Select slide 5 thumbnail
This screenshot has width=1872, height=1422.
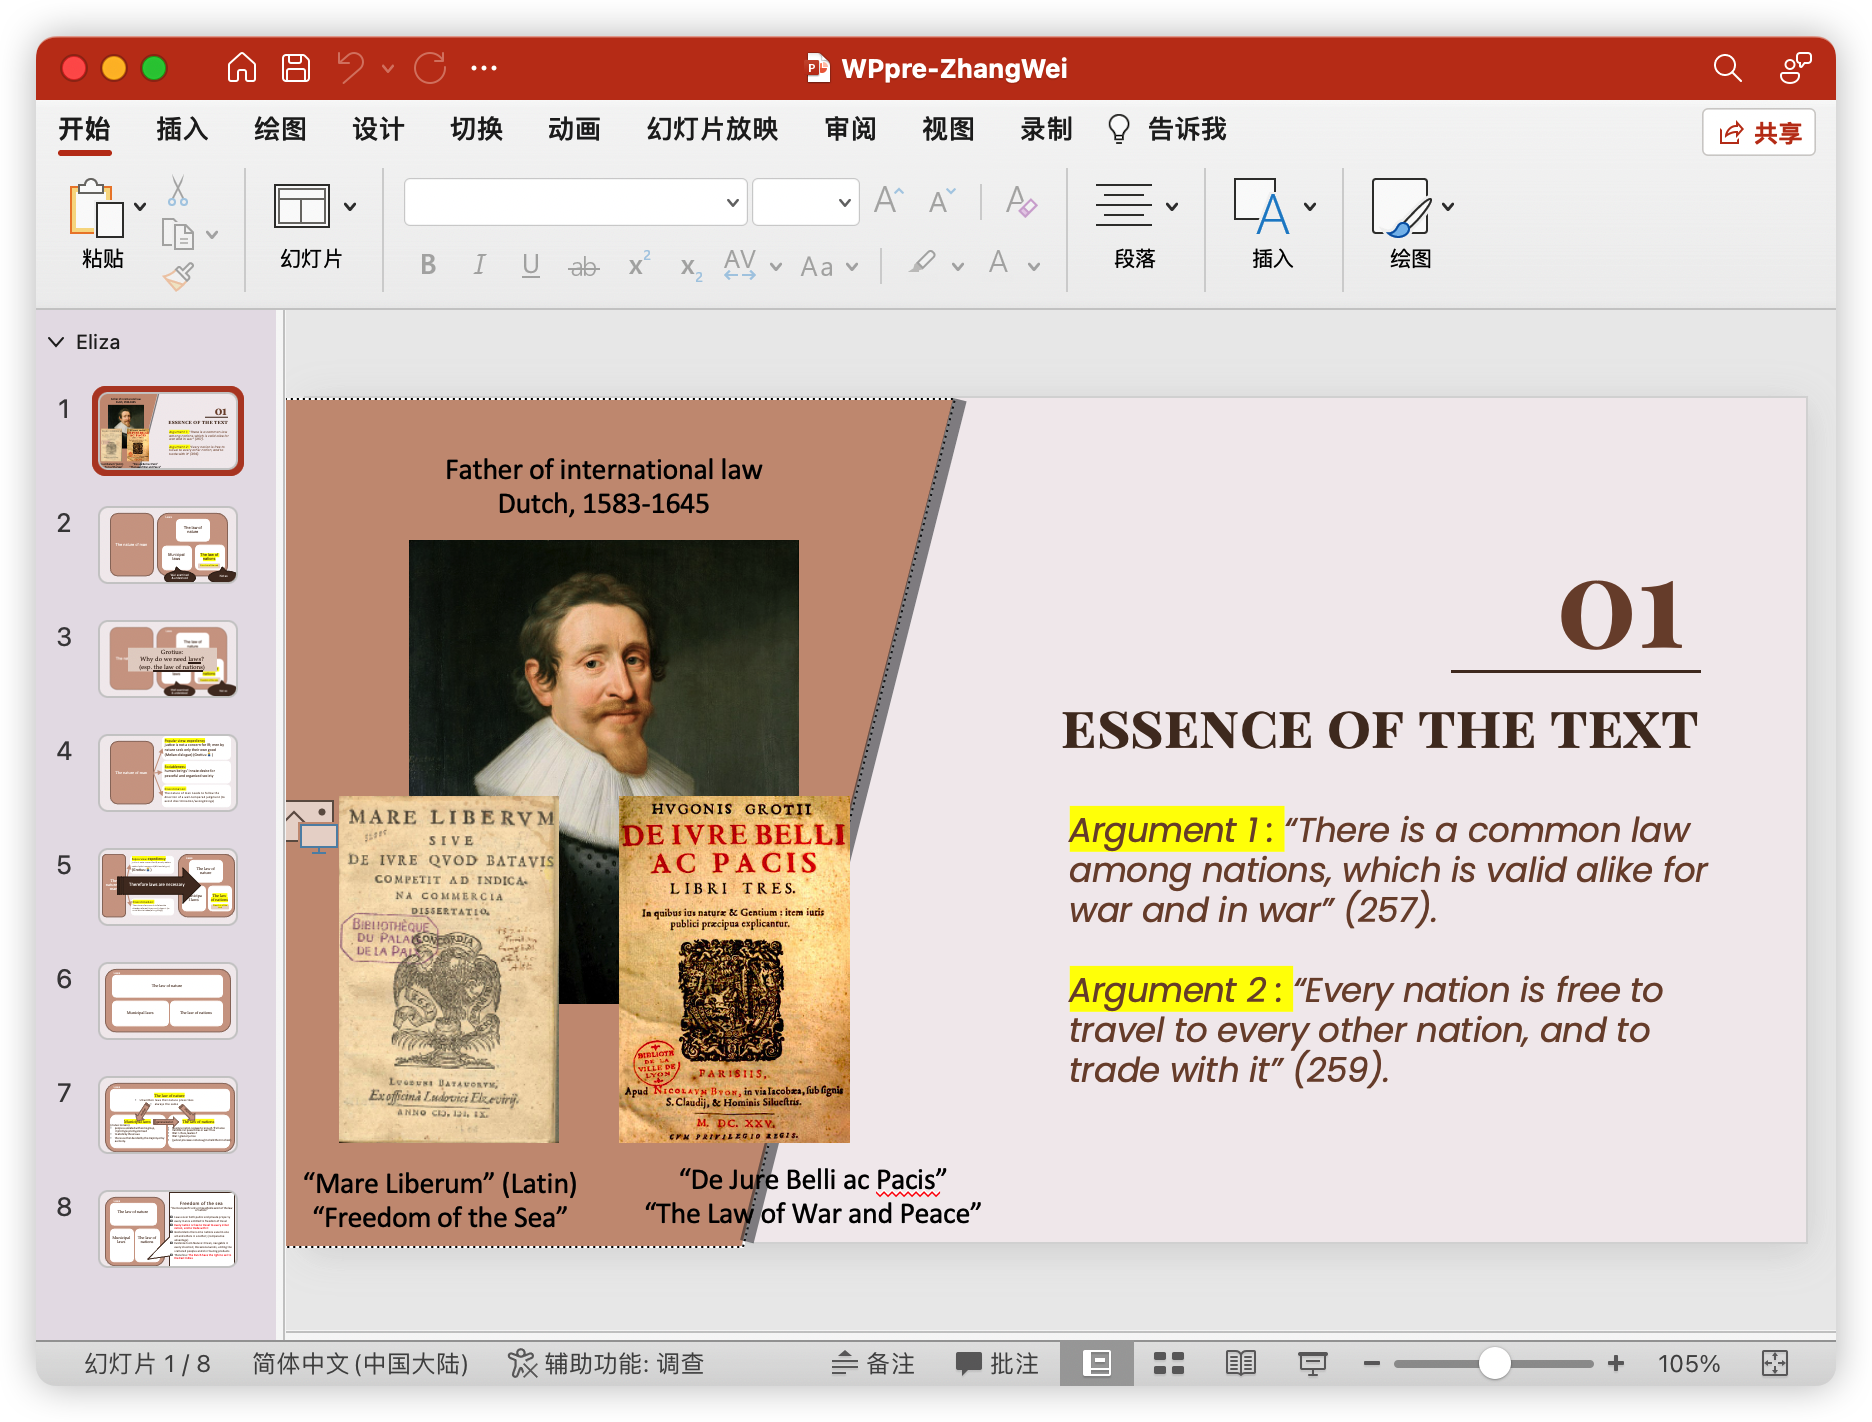[168, 887]
